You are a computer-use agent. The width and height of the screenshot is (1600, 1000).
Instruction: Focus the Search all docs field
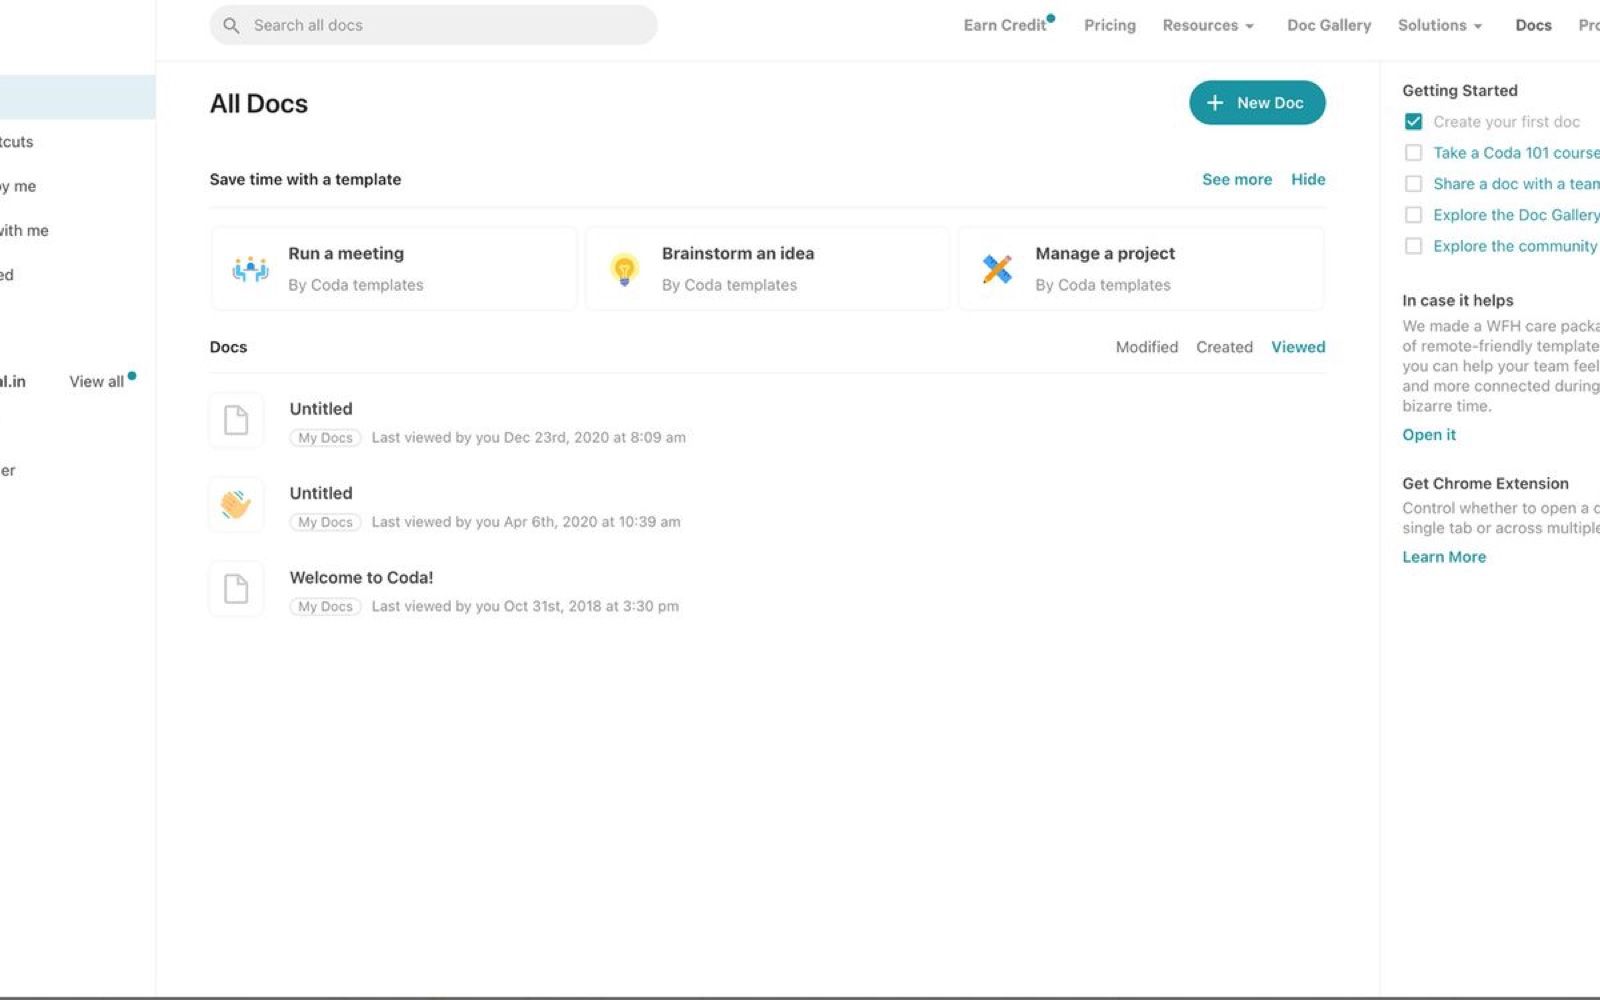click(x=433, y=25)
